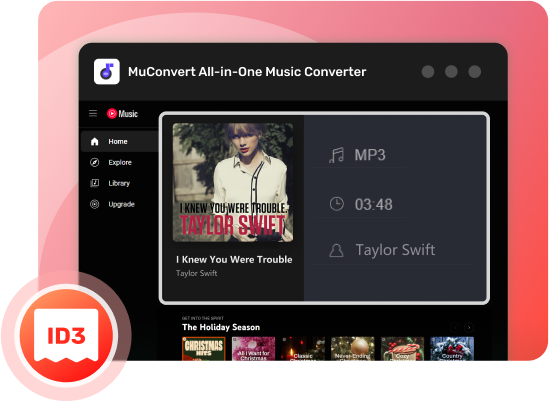The image size is (549, 402).
Task: Open the Cozy Christmas playlist thumbnail
Action: pos(402,348)
